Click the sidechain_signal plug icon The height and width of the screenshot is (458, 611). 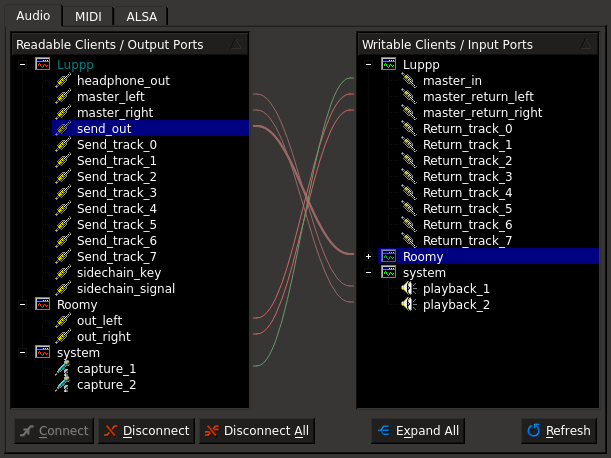(x=63, y=288)
